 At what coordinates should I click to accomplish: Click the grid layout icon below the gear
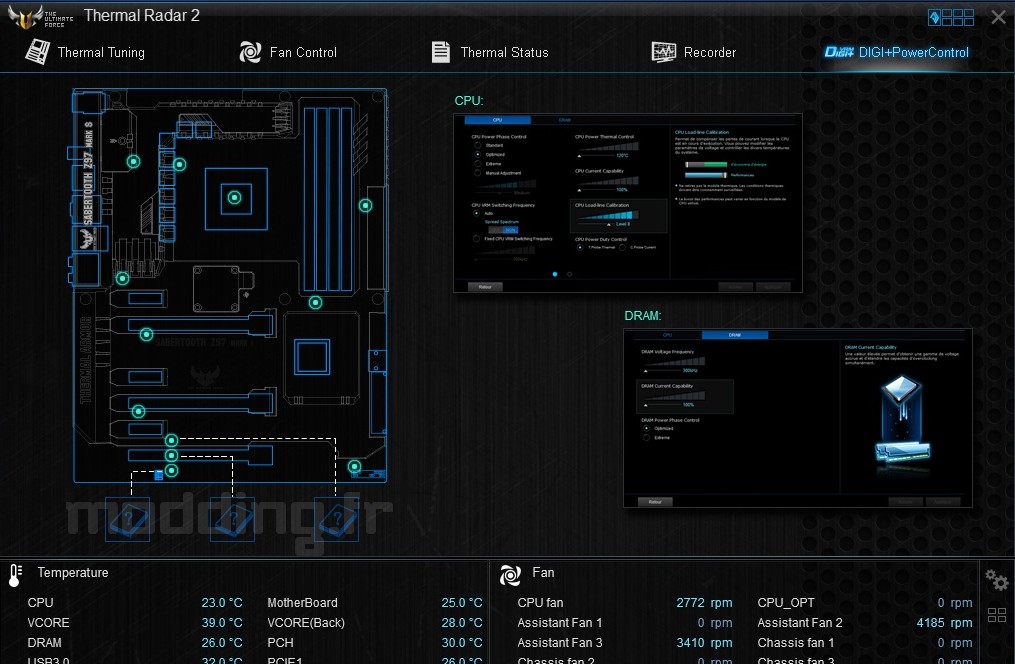click(x=997, y=615)
